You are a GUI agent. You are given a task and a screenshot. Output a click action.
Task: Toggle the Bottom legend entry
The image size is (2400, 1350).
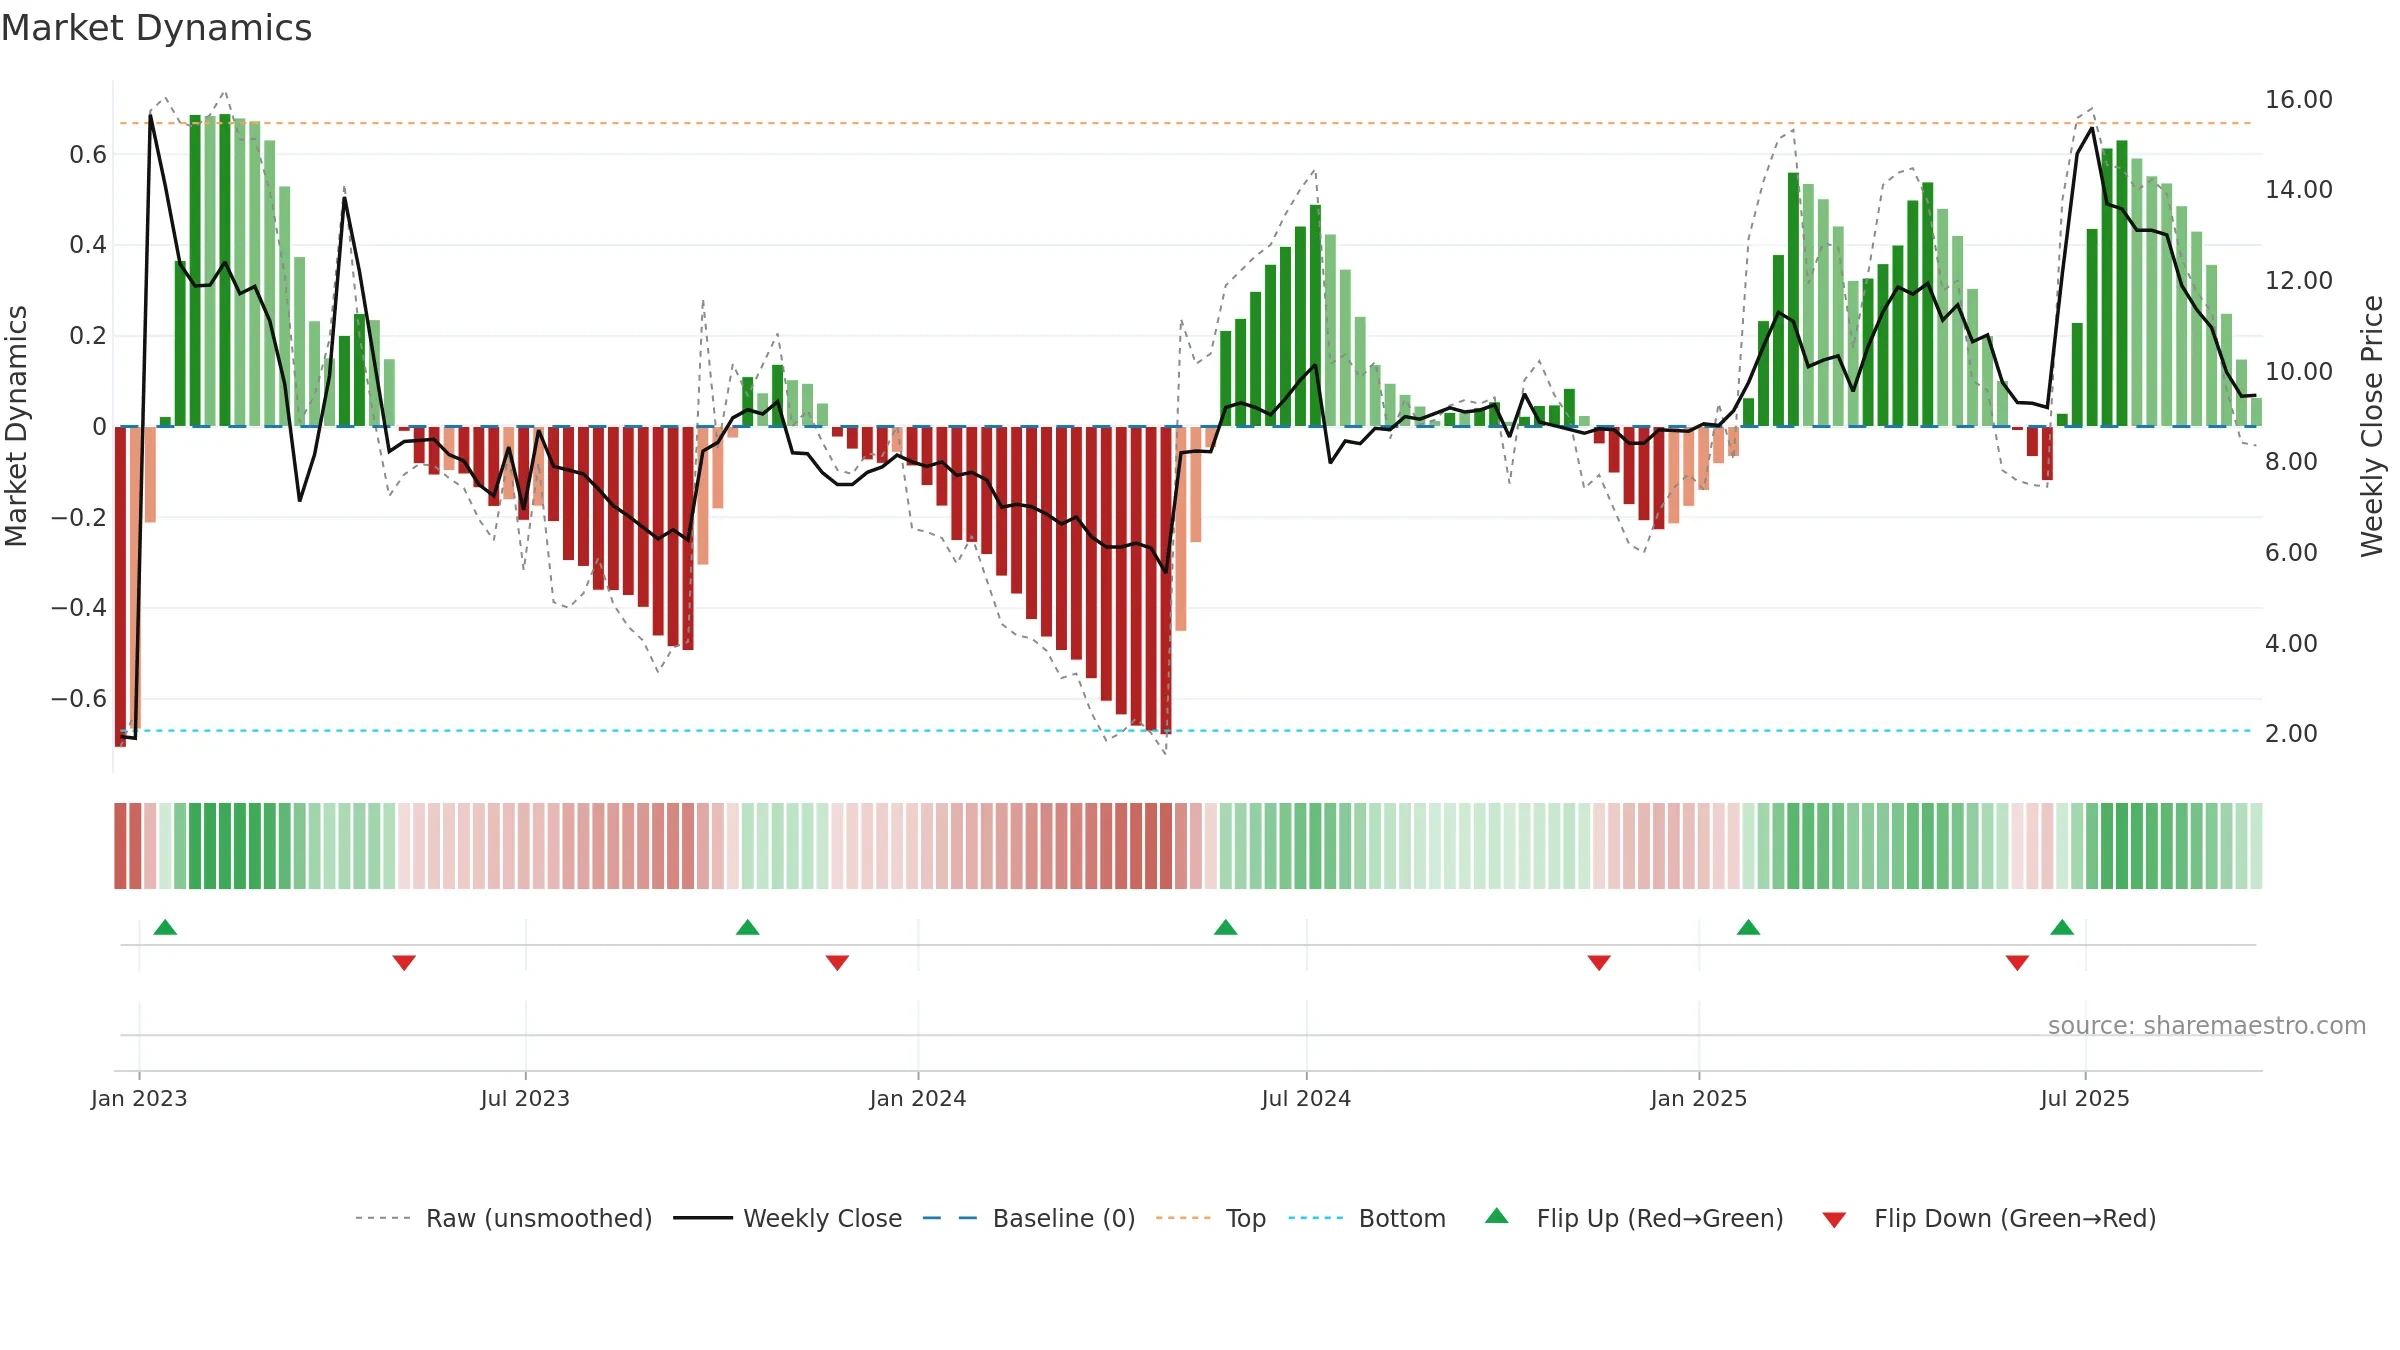click(1367, 1218)
